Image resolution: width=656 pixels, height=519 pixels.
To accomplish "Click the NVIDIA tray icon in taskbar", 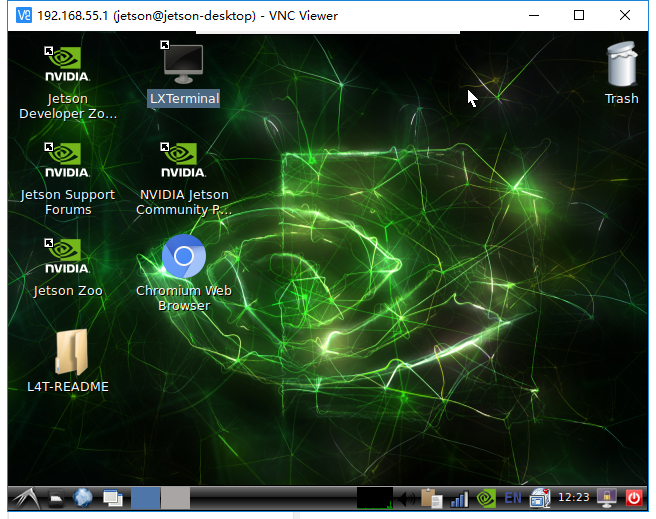I will pos(486,499).
